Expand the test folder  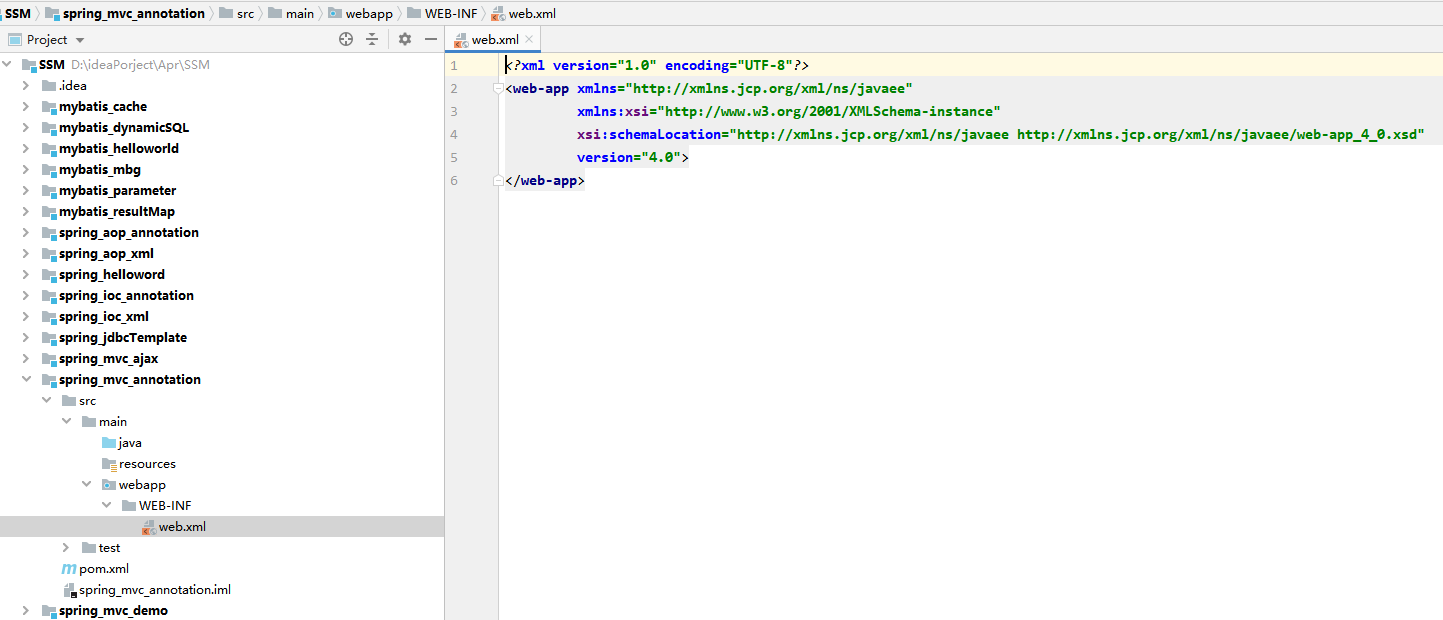66,547
